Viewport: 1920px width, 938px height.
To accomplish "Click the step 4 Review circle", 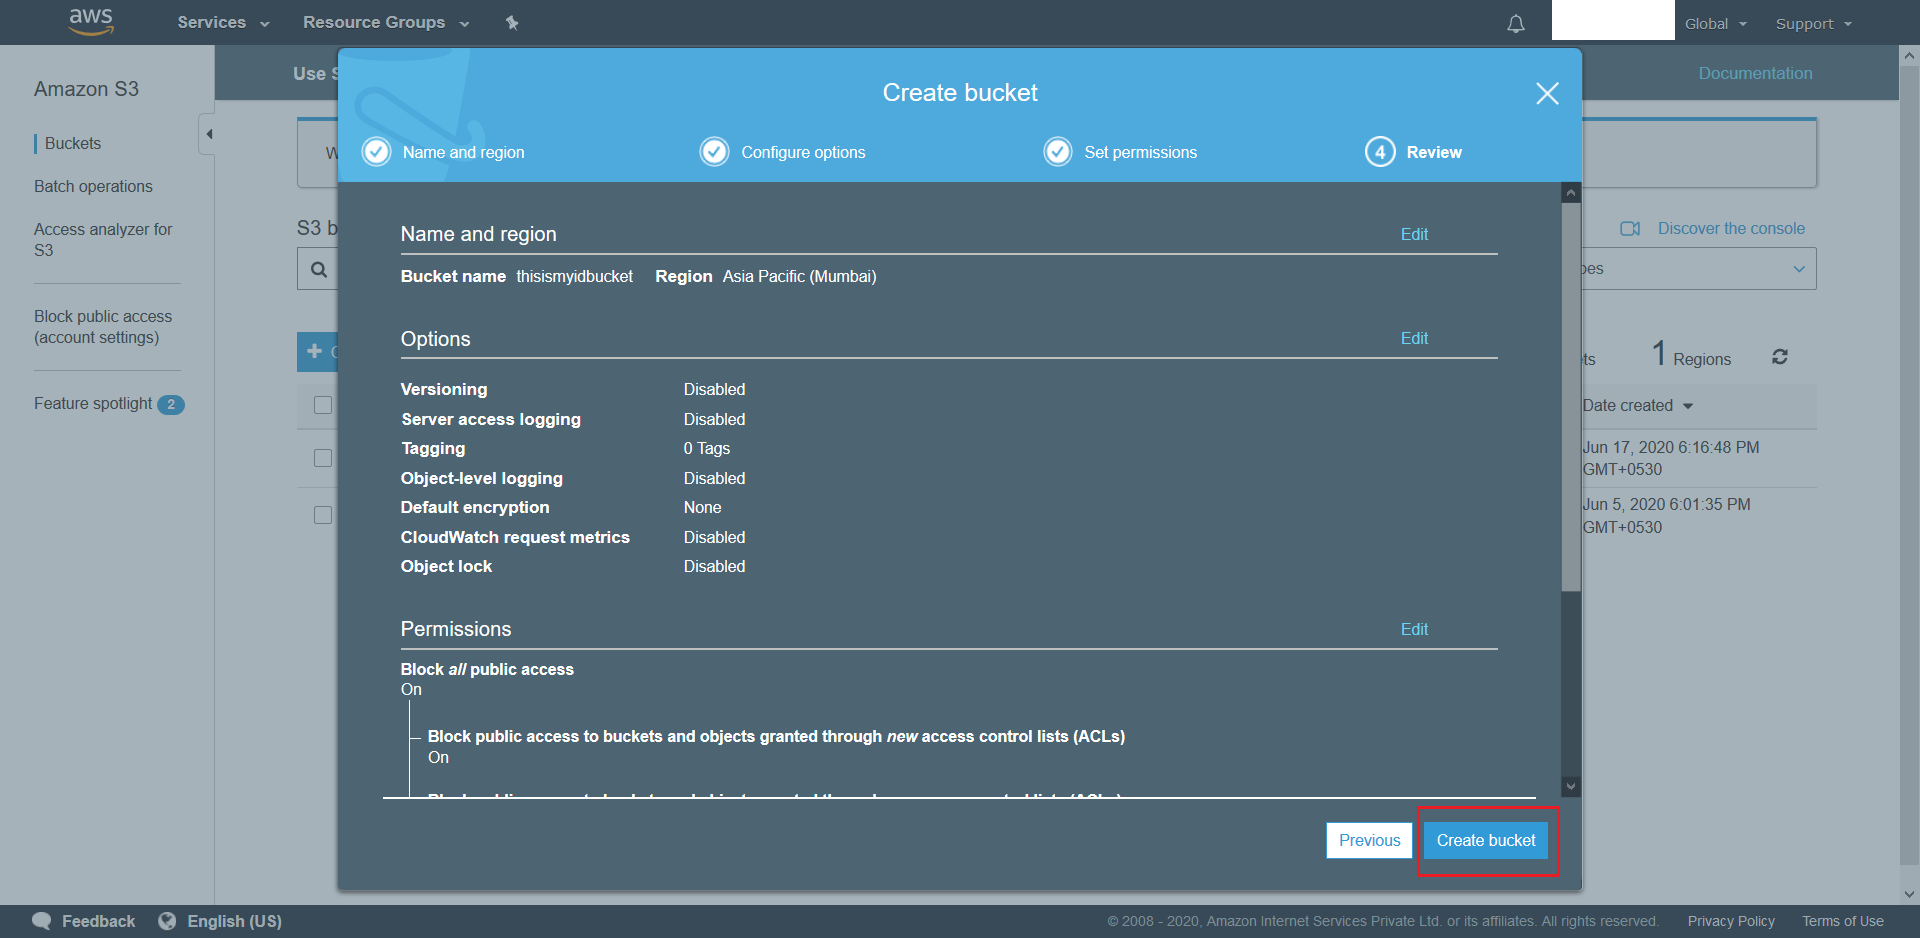I will (1380, 152).
